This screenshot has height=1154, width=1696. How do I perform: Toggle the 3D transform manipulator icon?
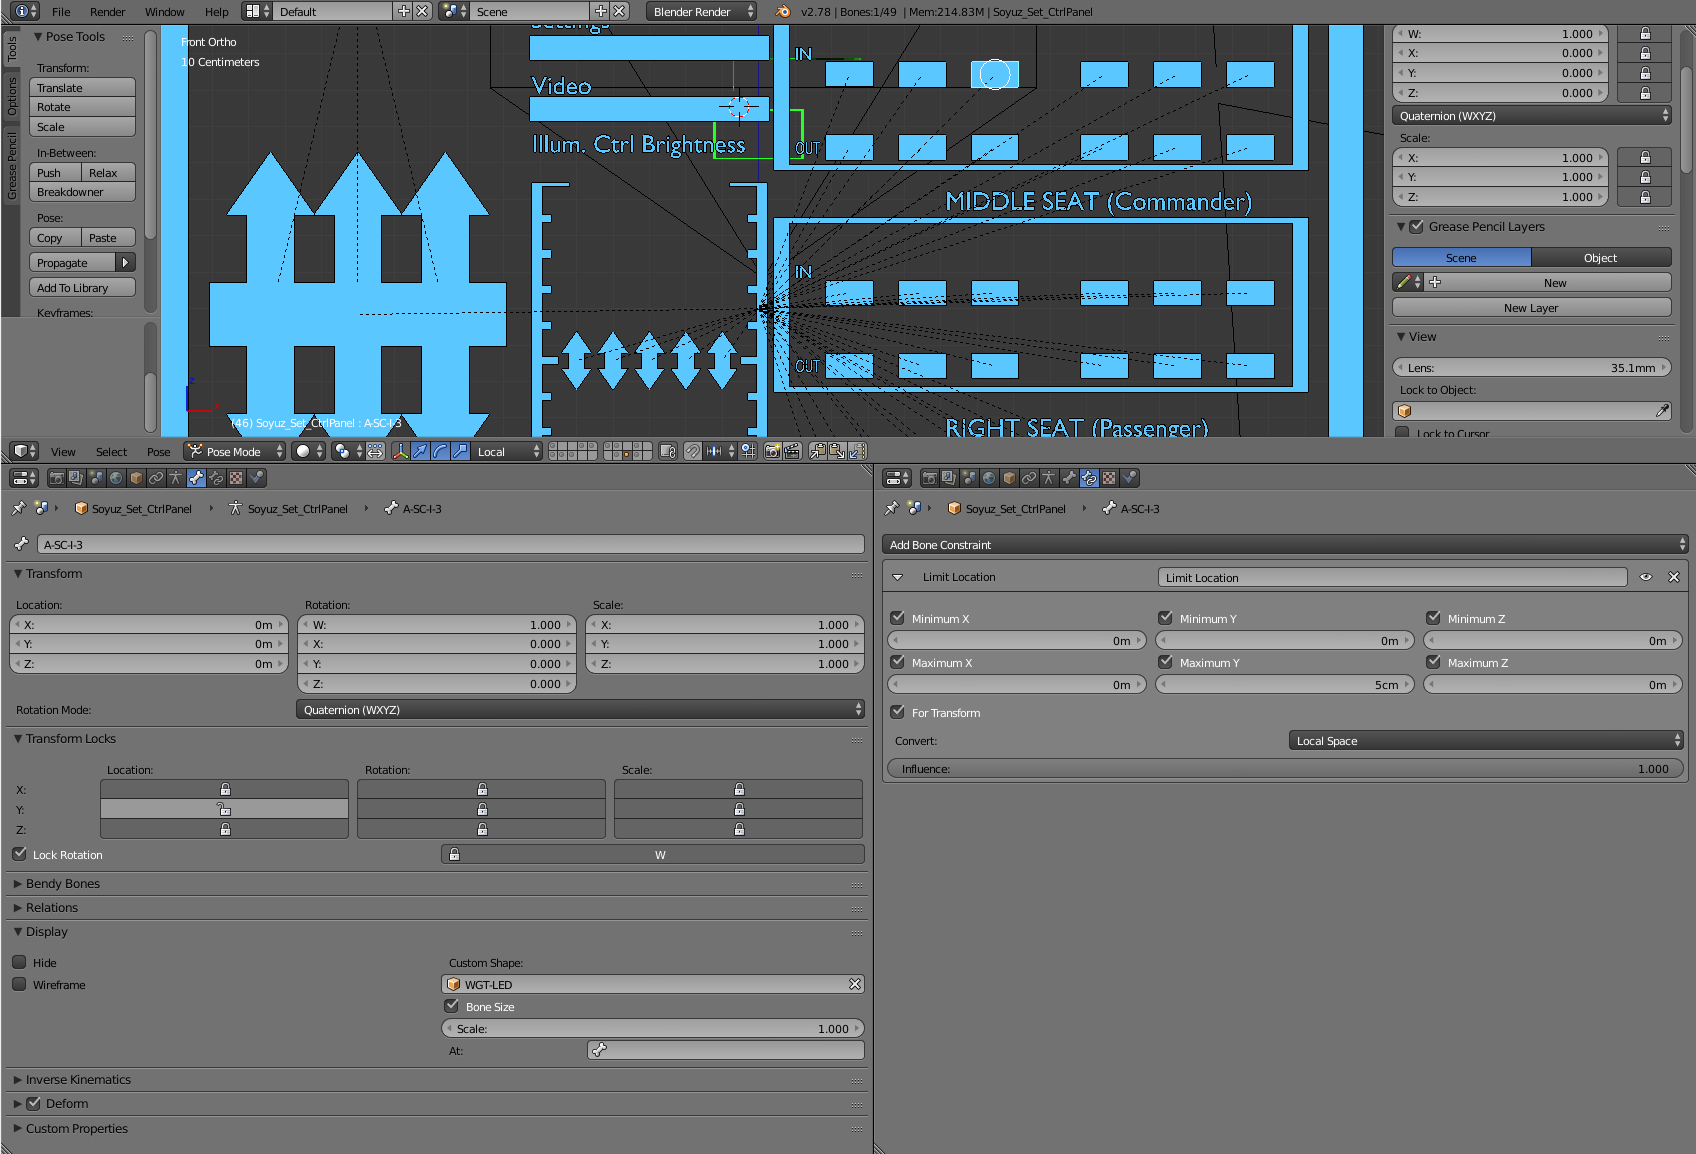[x=400, y=452]
